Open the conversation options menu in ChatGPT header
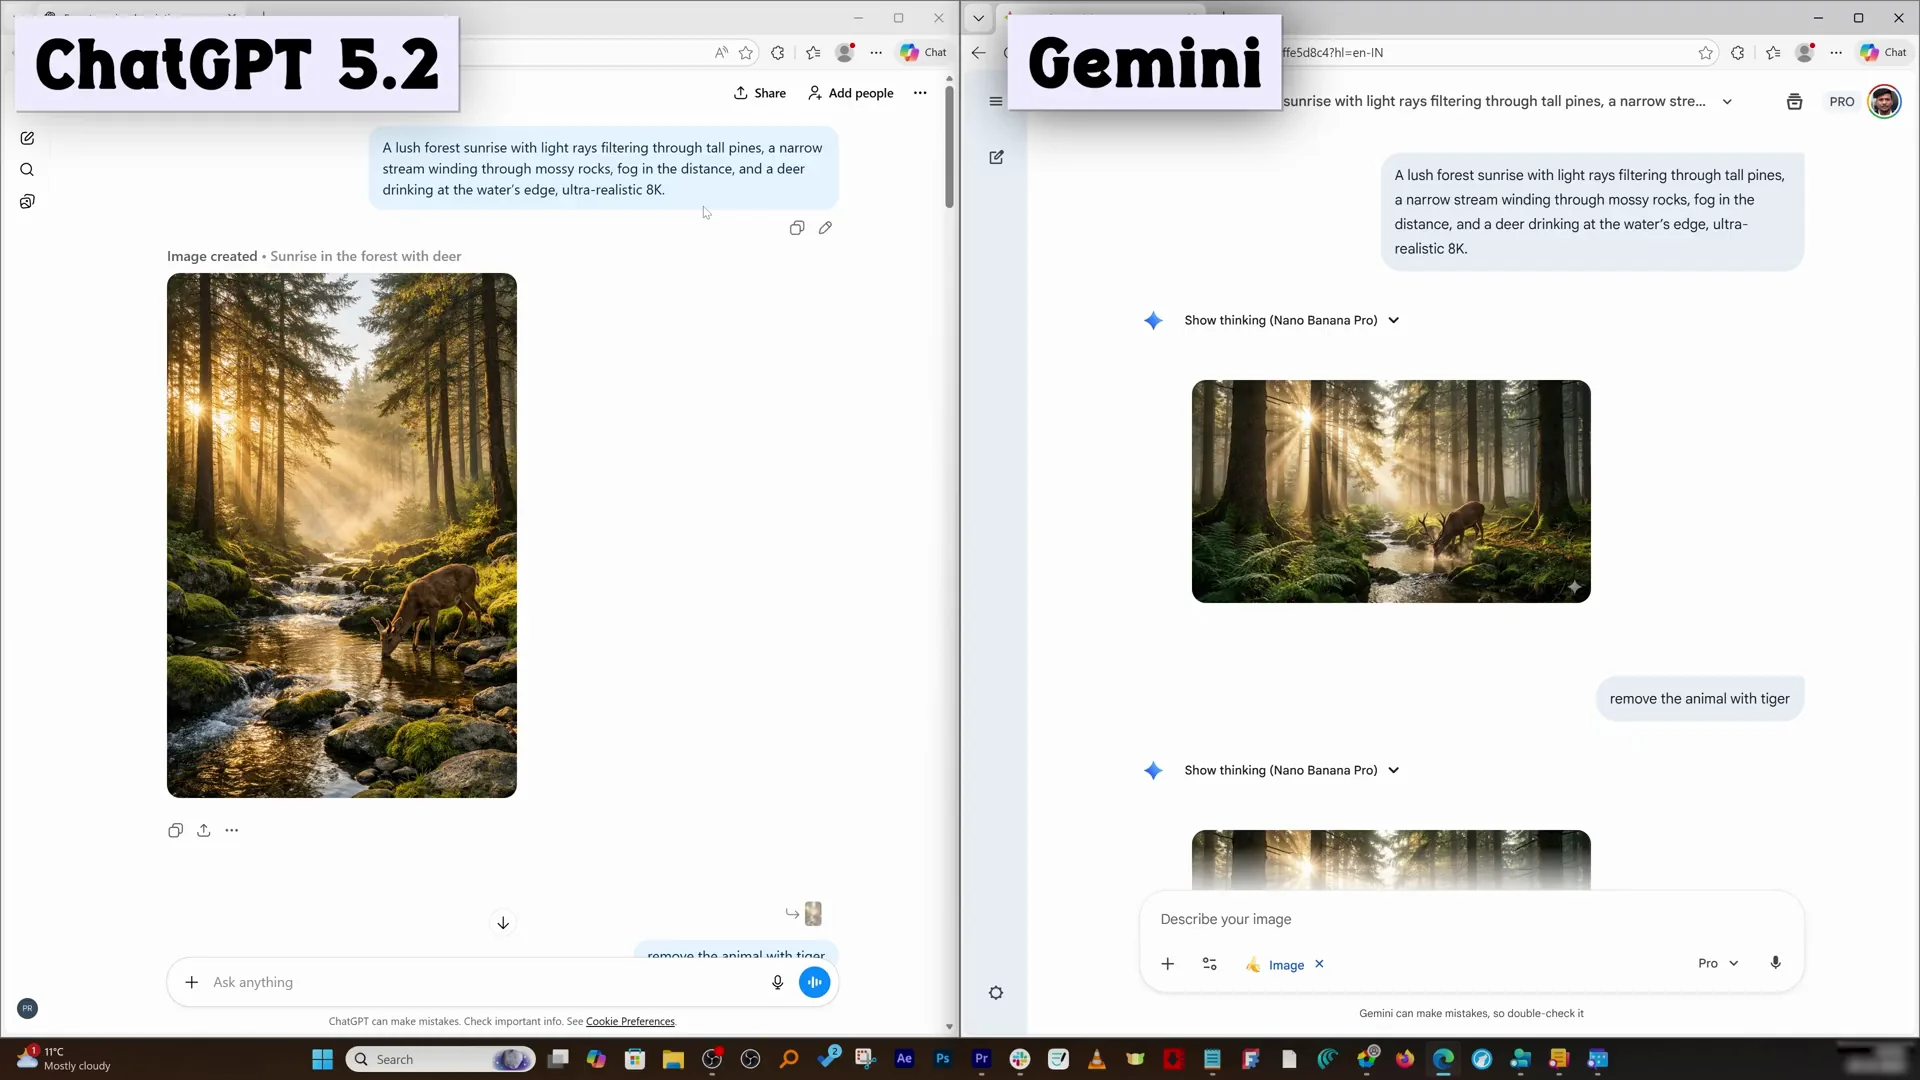This screenshot has height=1080, width=1920. coord(920,92)
